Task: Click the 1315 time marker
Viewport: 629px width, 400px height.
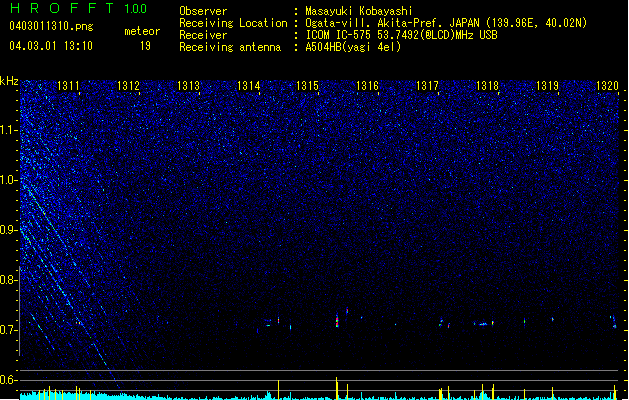Action: tap(307, 86)
